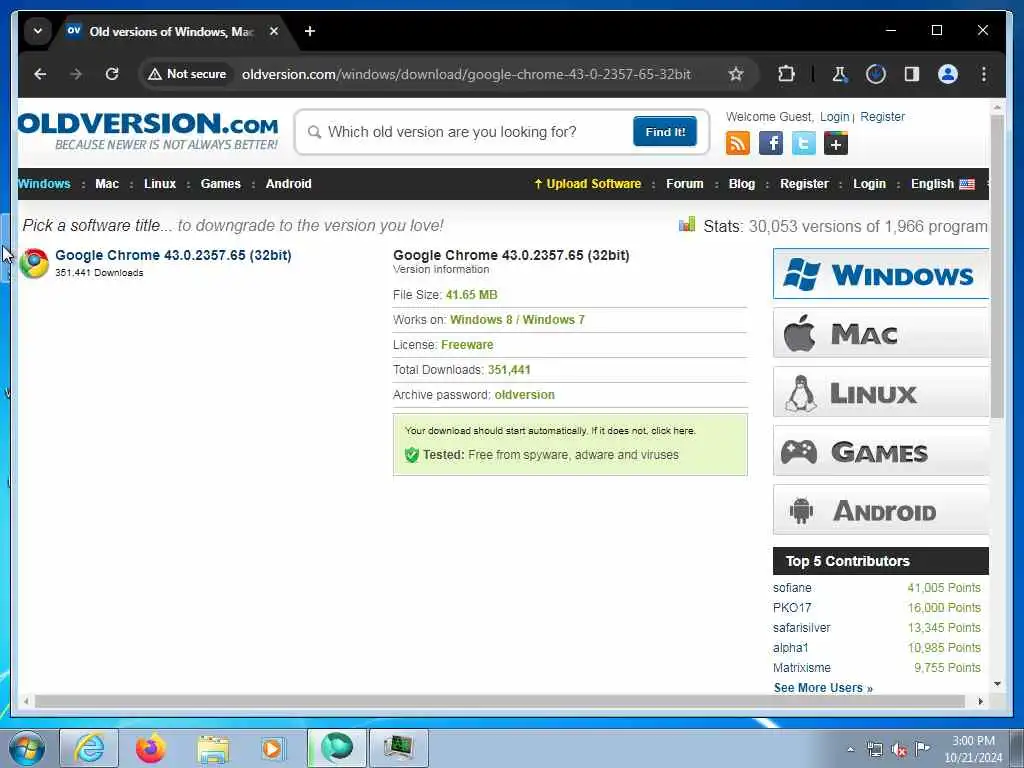
Task: Select the Old versions of Windows tab
Action: pos(170,31)
